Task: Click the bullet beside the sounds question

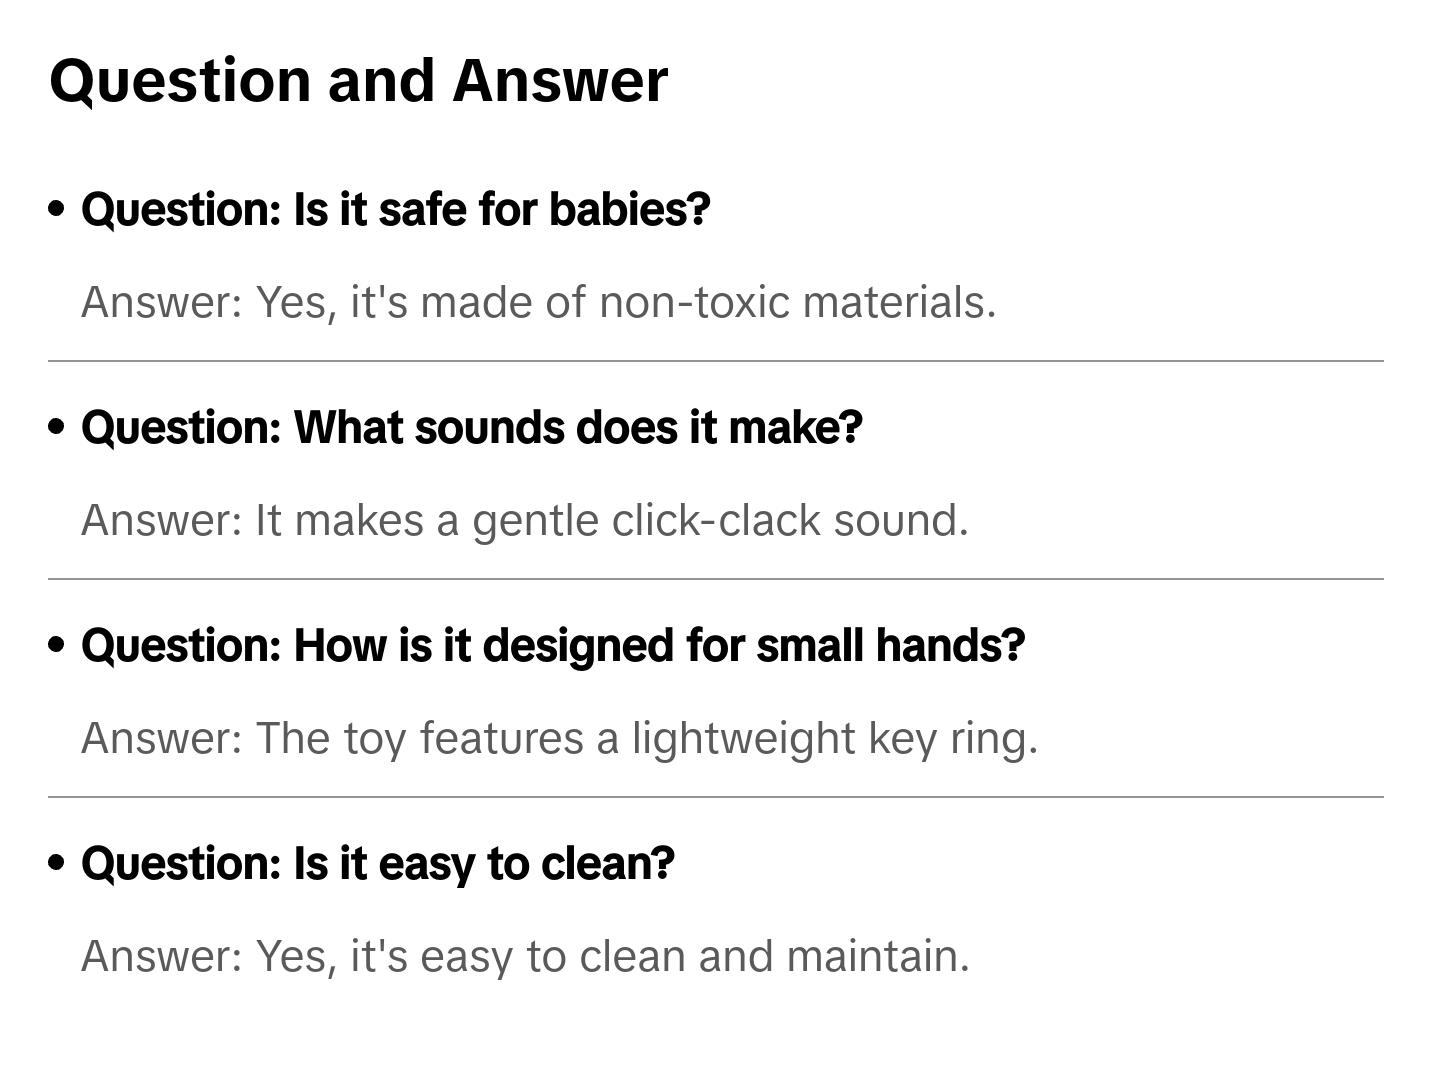Action: pyautogui.click(x=57, y=428)
